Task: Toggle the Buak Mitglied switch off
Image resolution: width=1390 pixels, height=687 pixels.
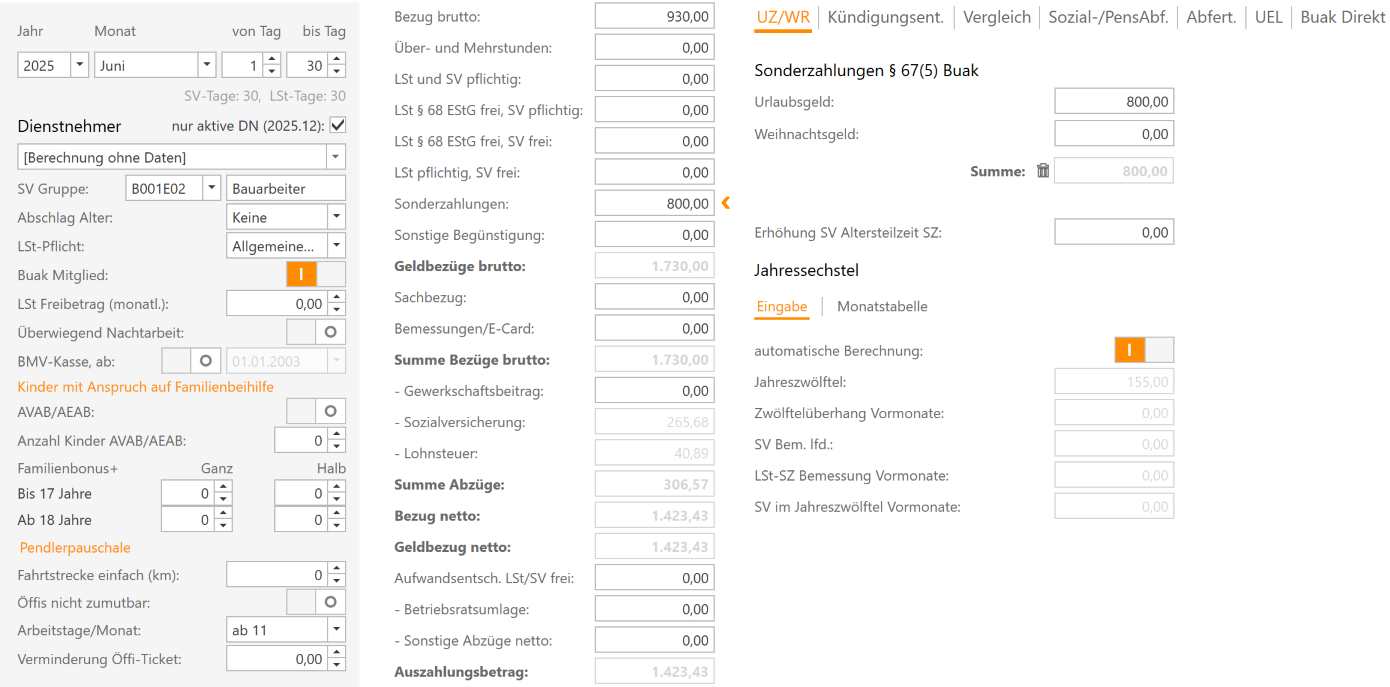Action: (301, 273)
